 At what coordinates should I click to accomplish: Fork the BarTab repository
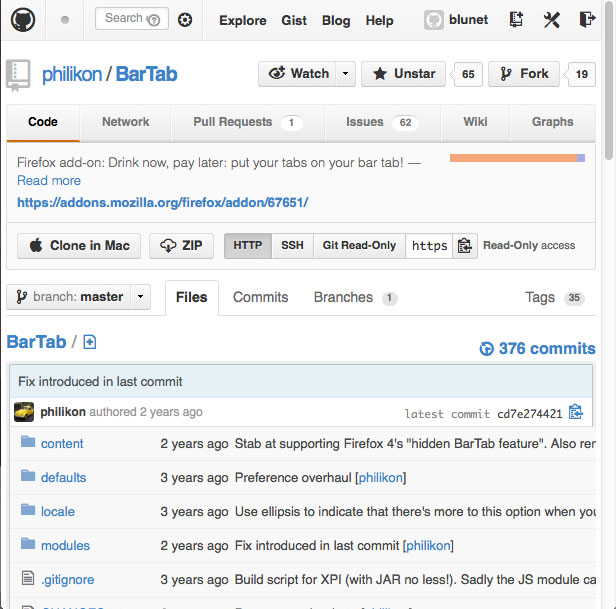pos(524,74)
